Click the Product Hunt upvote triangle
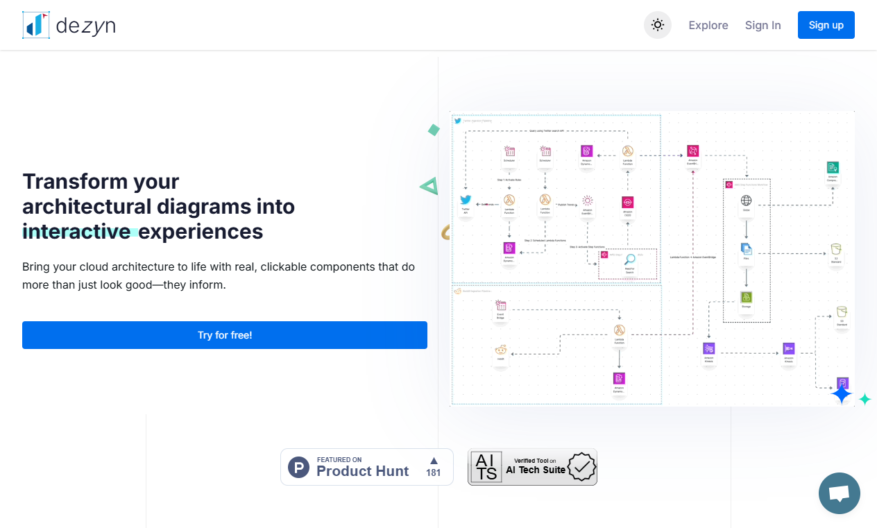The width and height of the screenshot is (877, 528). [433, 461]
